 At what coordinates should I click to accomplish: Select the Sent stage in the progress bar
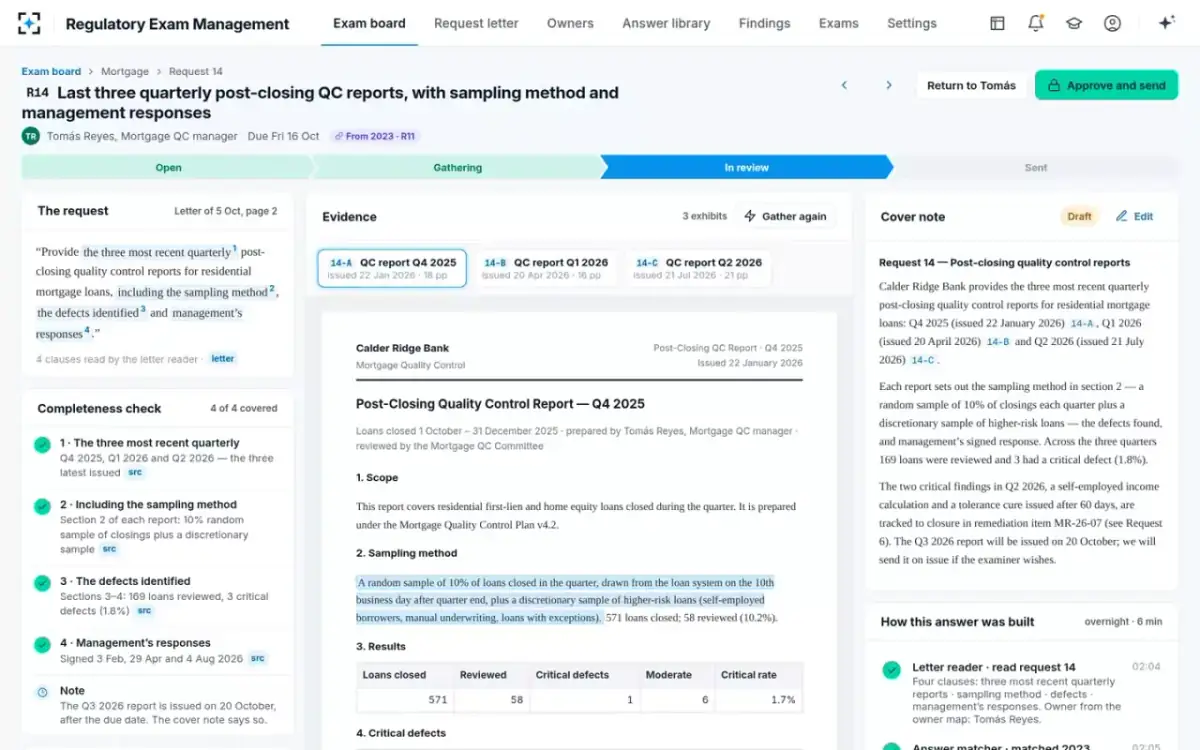pyautogui.click(x=1036, y=168)
